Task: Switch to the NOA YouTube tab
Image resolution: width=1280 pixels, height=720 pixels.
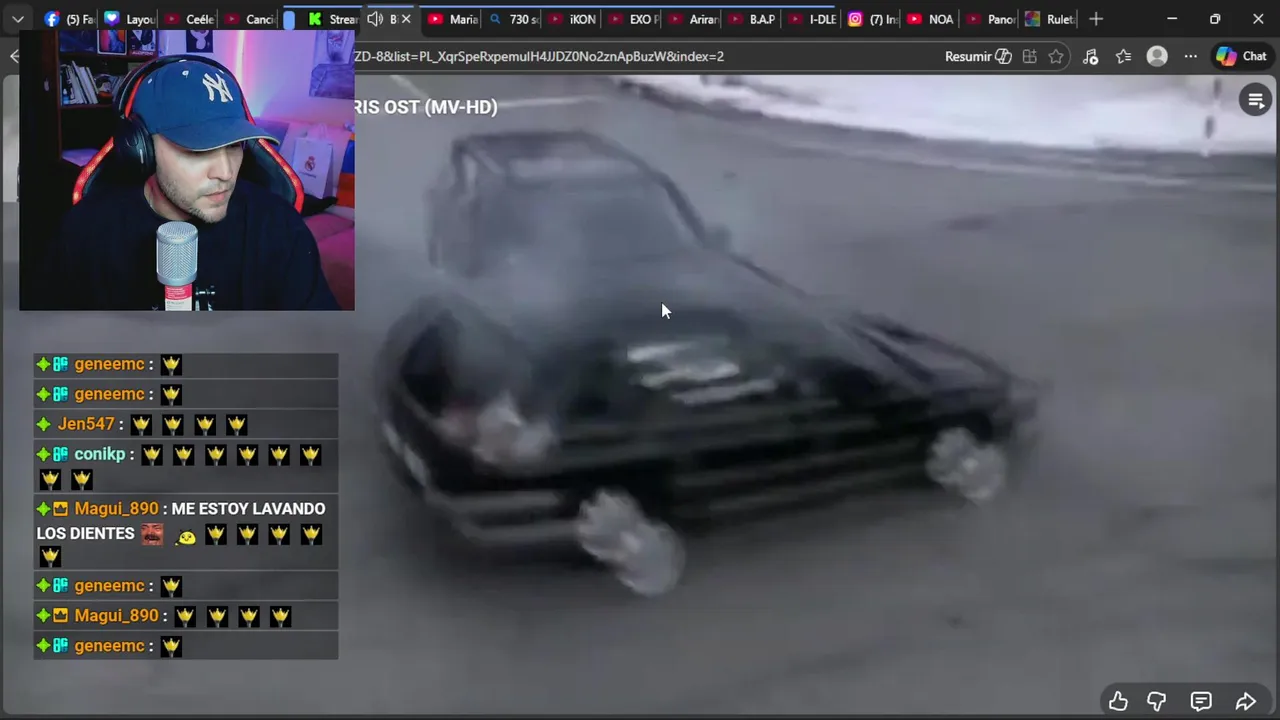Action: (x=932, y=19)
